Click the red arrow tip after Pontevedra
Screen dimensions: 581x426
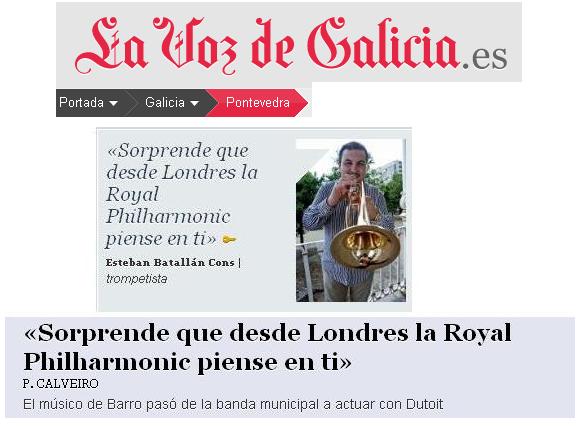301,103
